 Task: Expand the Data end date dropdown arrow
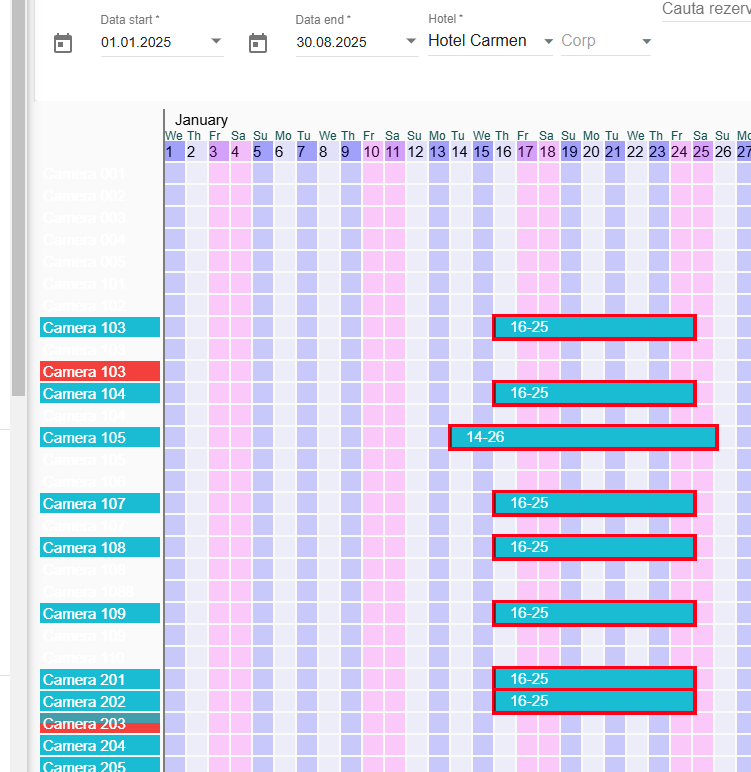(x=411, y=41)
